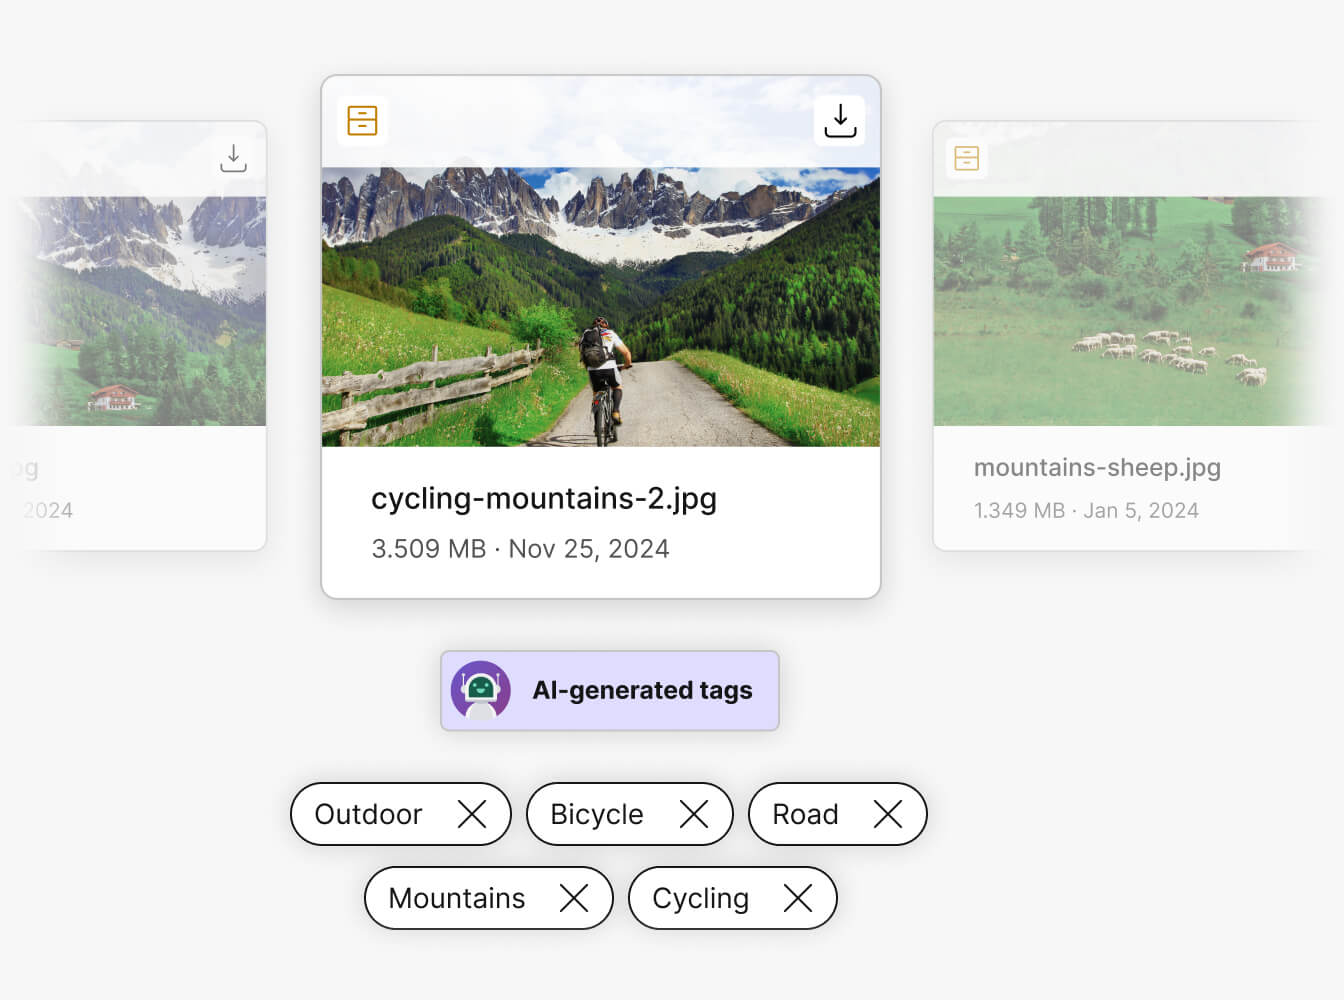Click the AI robot avatar icon
This screenshot has height=1000, width=1344.
(481, 690)
